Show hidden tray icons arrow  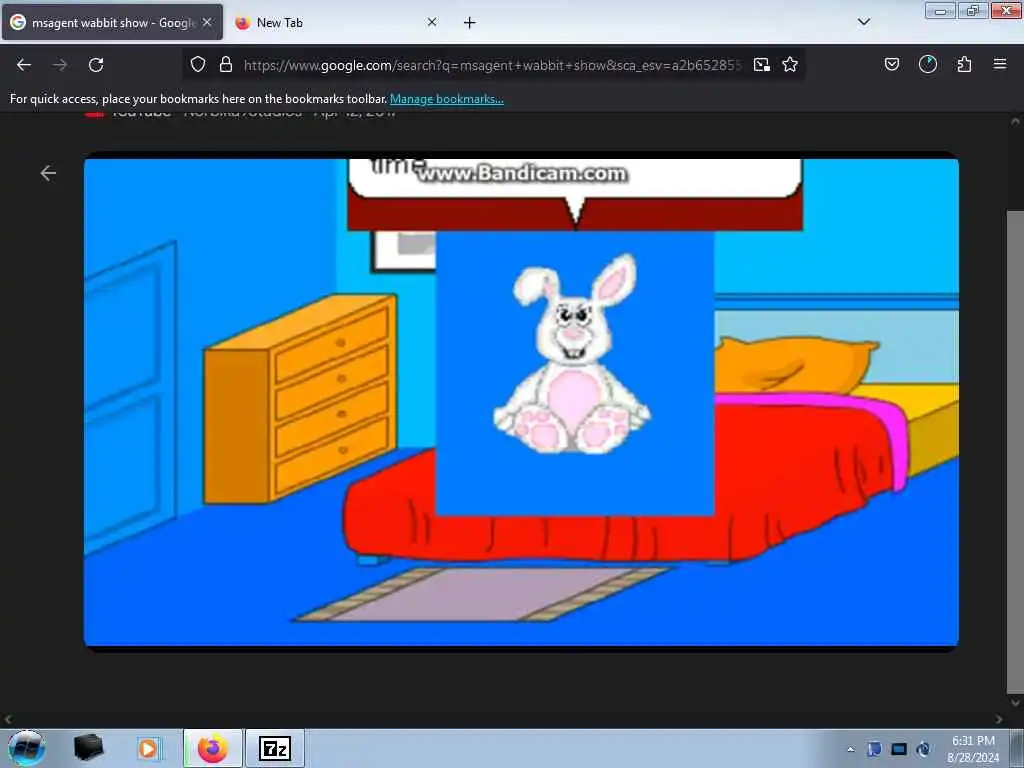(850, 749)
